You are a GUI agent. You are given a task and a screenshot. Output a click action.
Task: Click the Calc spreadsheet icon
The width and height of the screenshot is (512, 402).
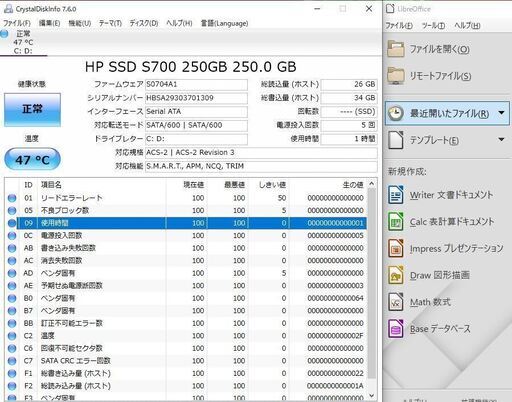coord(396,221)
